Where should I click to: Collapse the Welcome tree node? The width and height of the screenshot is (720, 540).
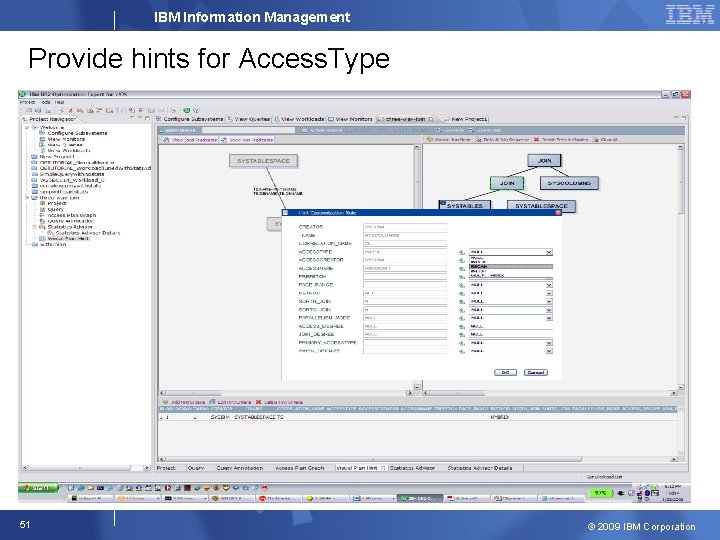tap(27, 127)
